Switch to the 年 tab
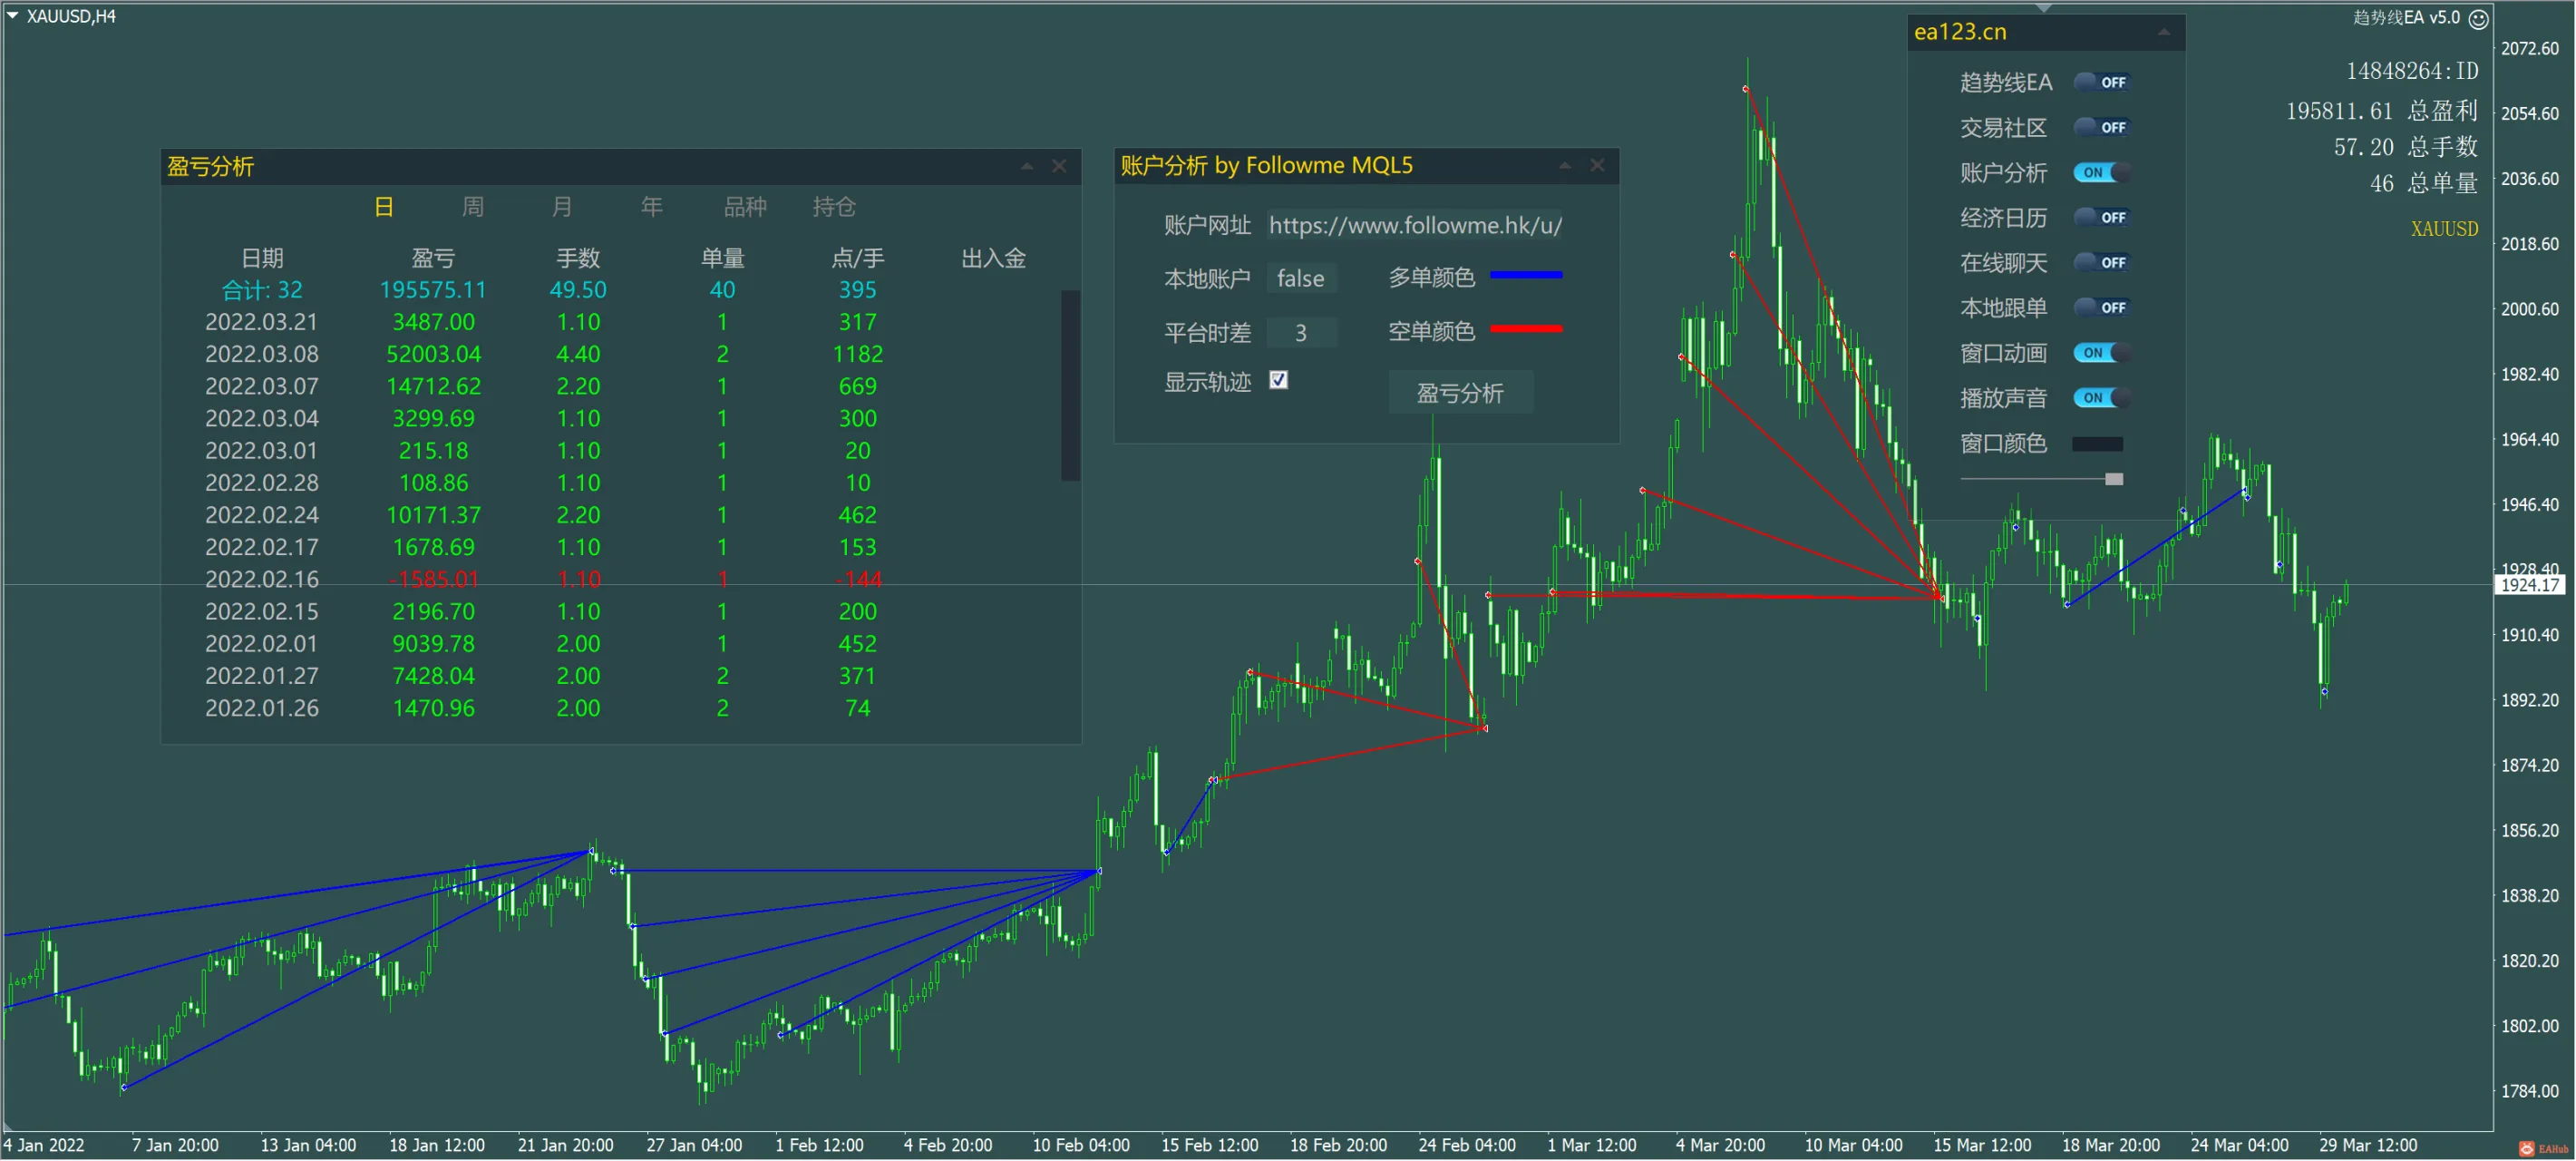Screen dimensions: 2576x1161 pos(652,207)
